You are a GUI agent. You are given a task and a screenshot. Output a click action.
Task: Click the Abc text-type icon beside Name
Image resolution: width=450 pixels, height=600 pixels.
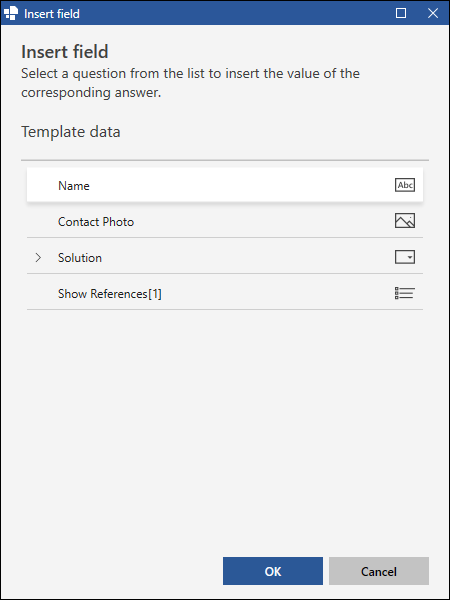(x=405, y=185)
